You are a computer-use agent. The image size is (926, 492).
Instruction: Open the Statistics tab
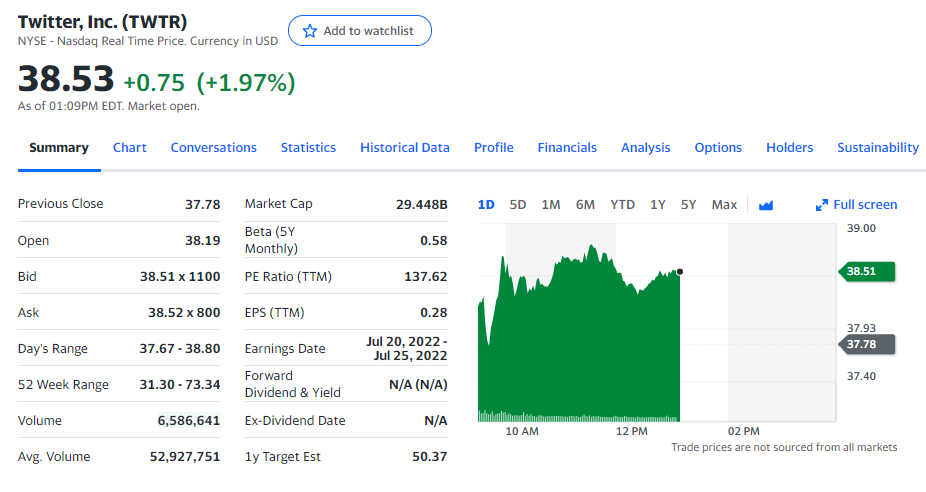(x=308, y=148)
